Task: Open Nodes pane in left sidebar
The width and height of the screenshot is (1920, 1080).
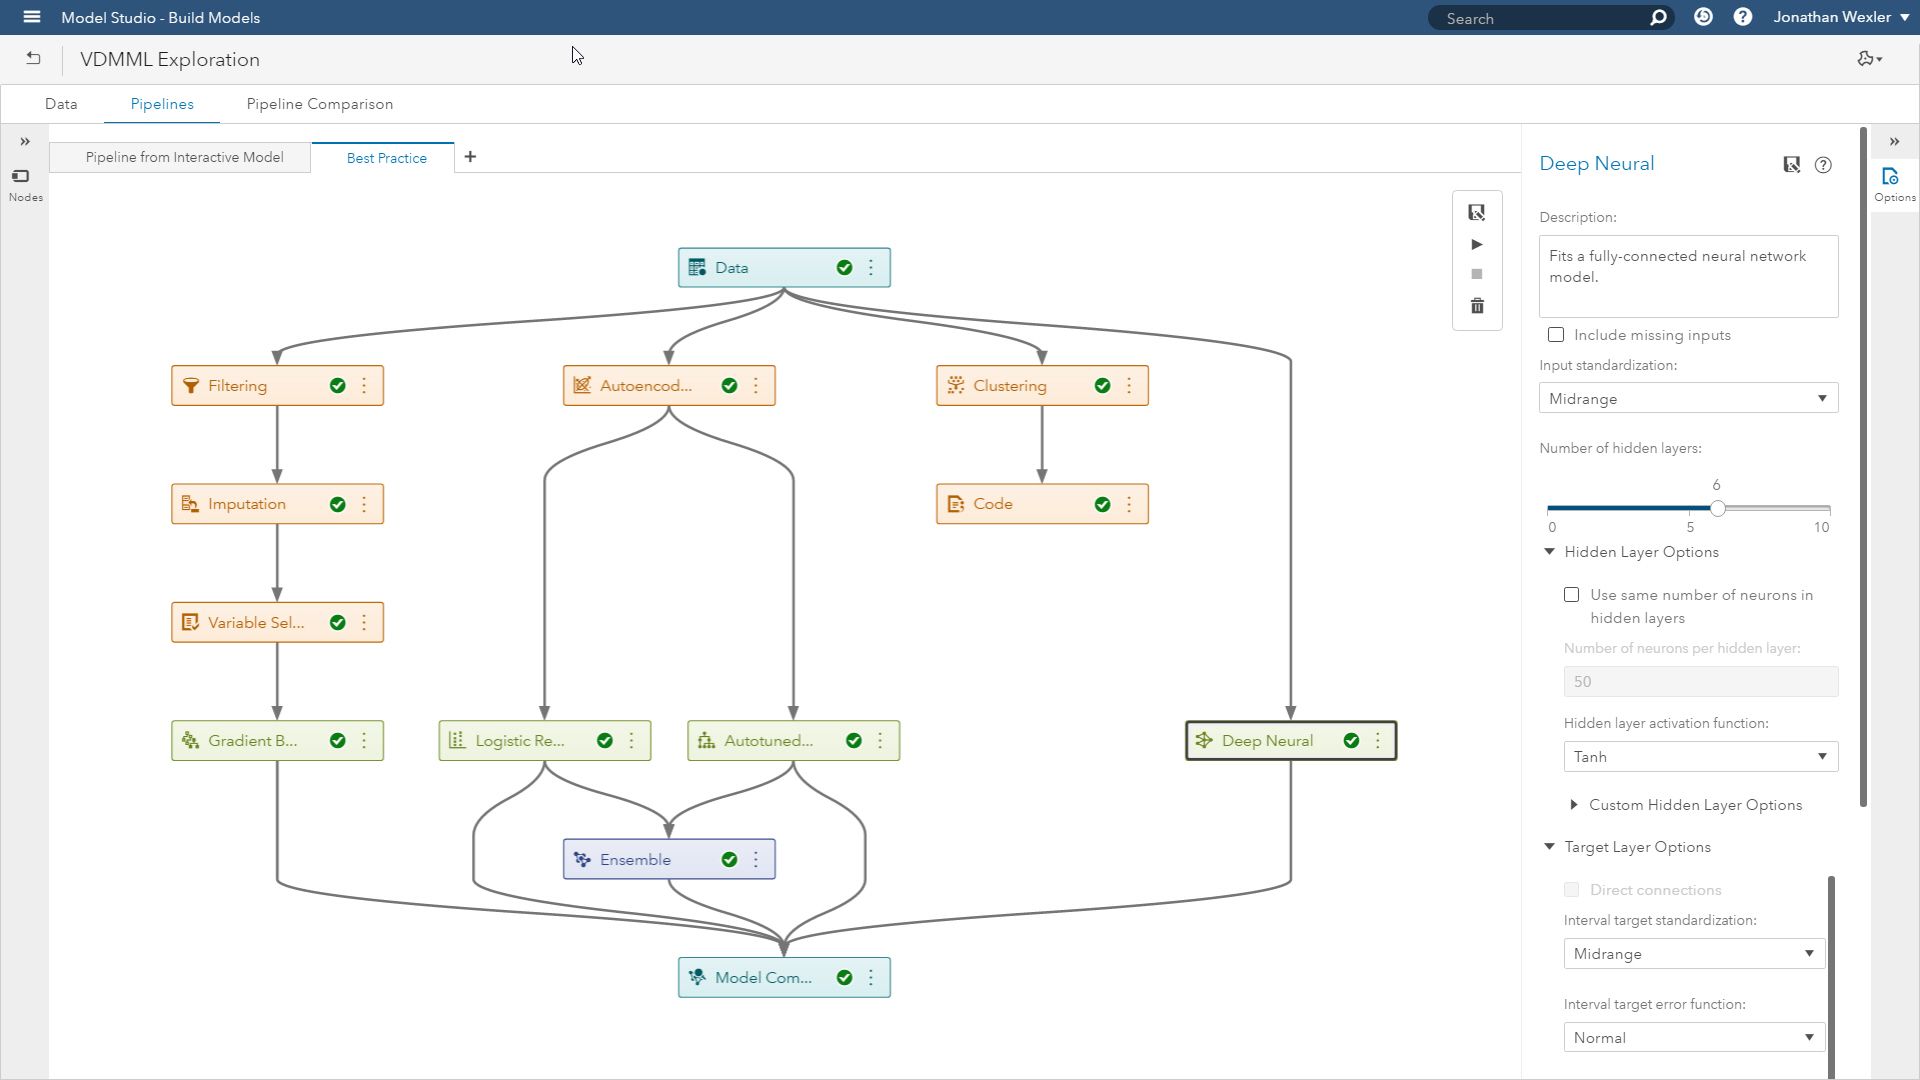Action: (x=24, y=184)
